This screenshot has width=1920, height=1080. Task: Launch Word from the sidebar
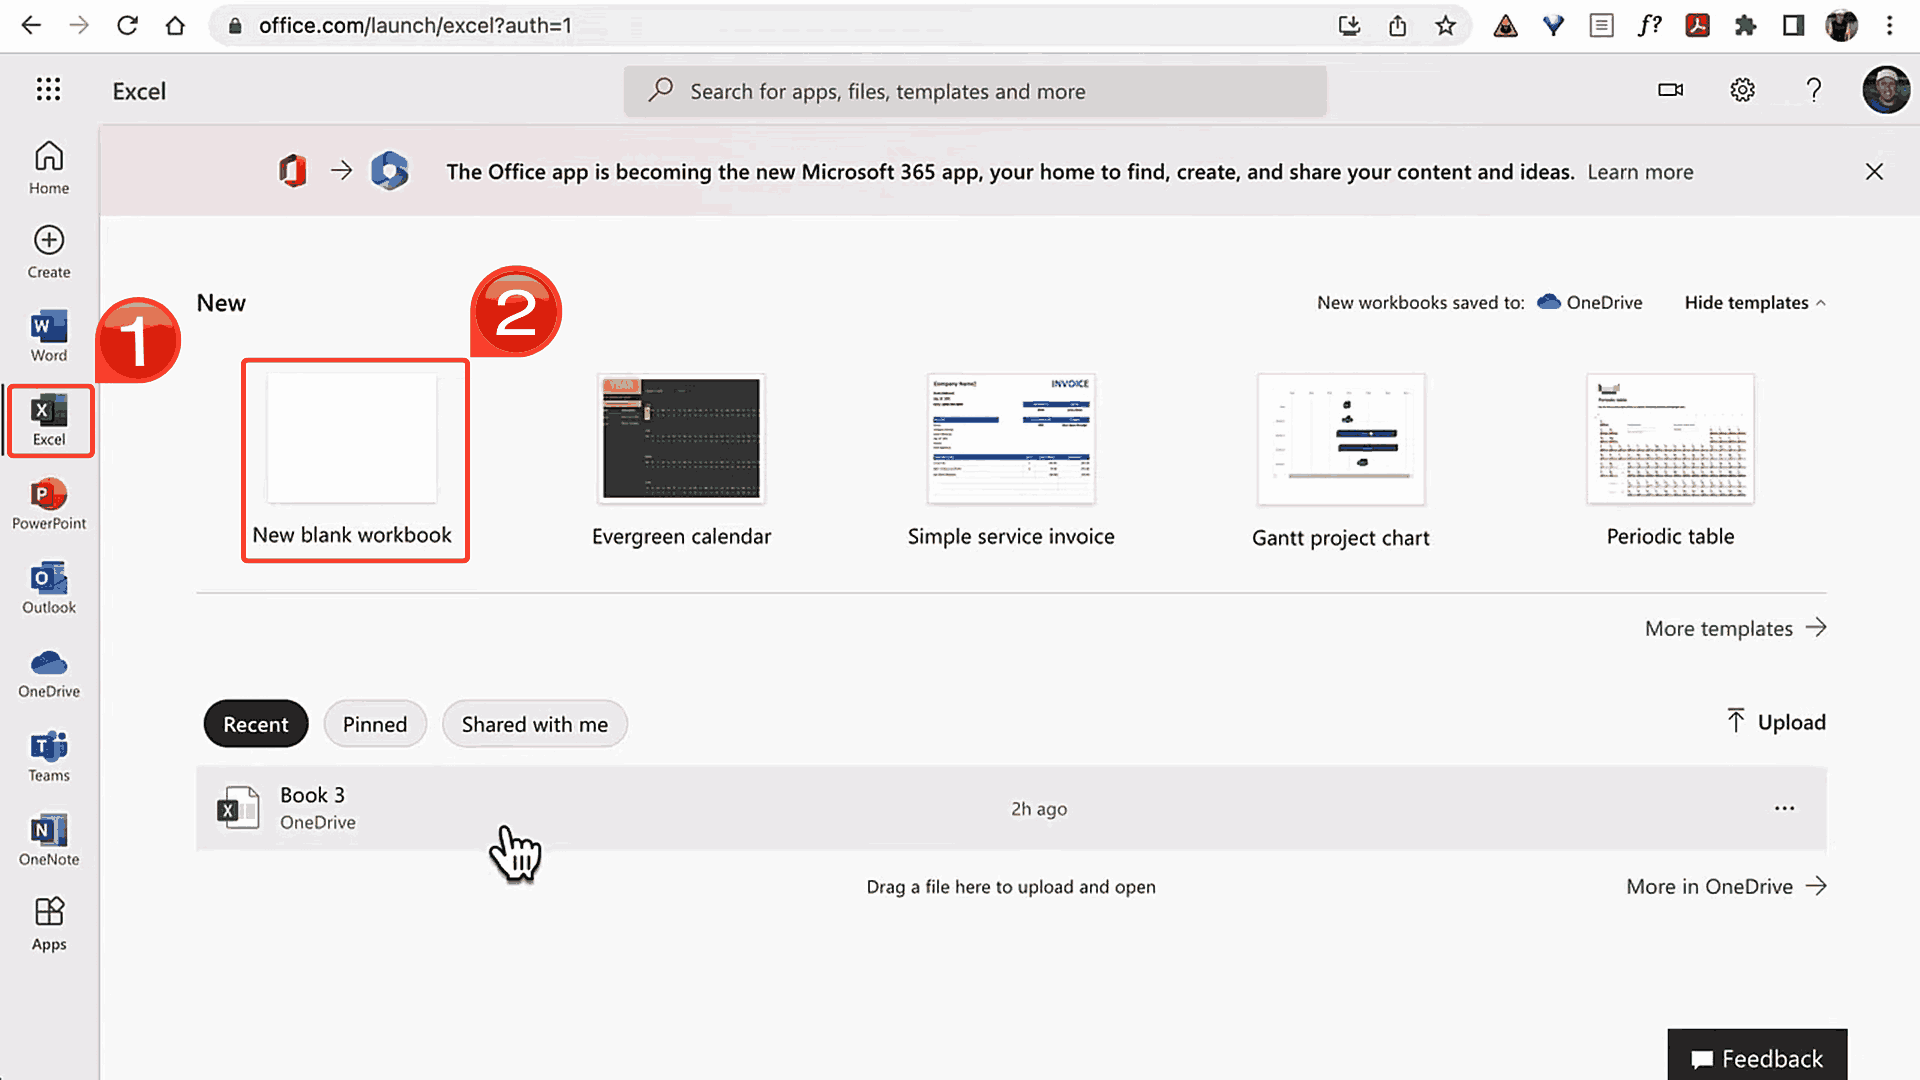49,336
